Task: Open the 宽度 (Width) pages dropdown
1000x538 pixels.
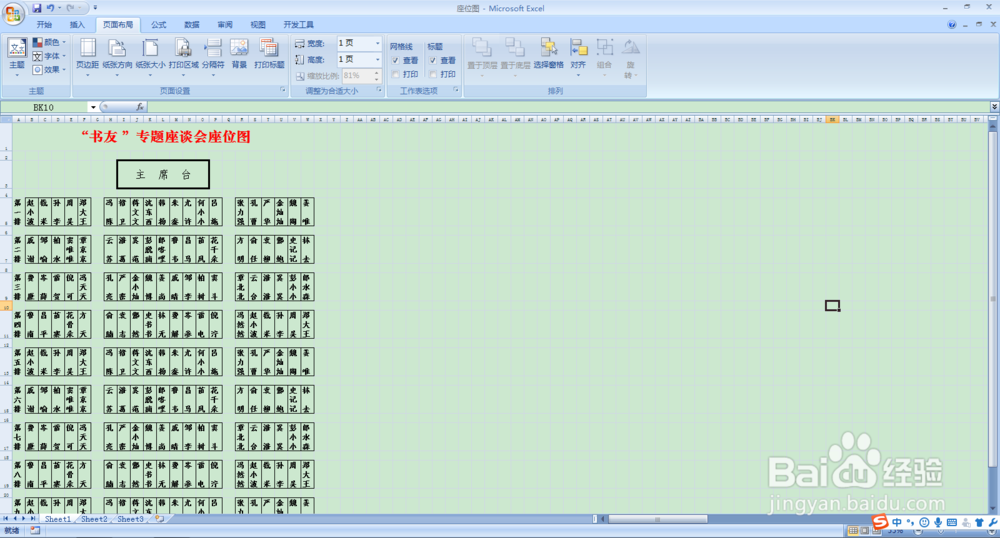Action: (378, 43)
